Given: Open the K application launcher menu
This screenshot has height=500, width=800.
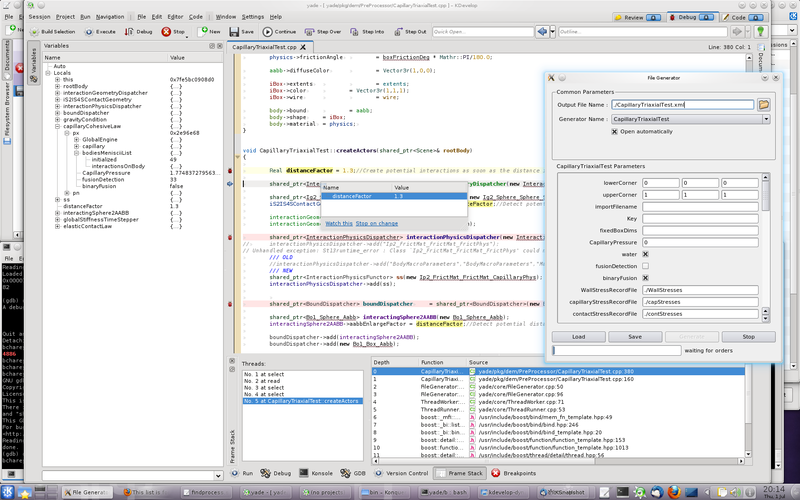Looking at the screenshot, I should (x=9, y=492).
